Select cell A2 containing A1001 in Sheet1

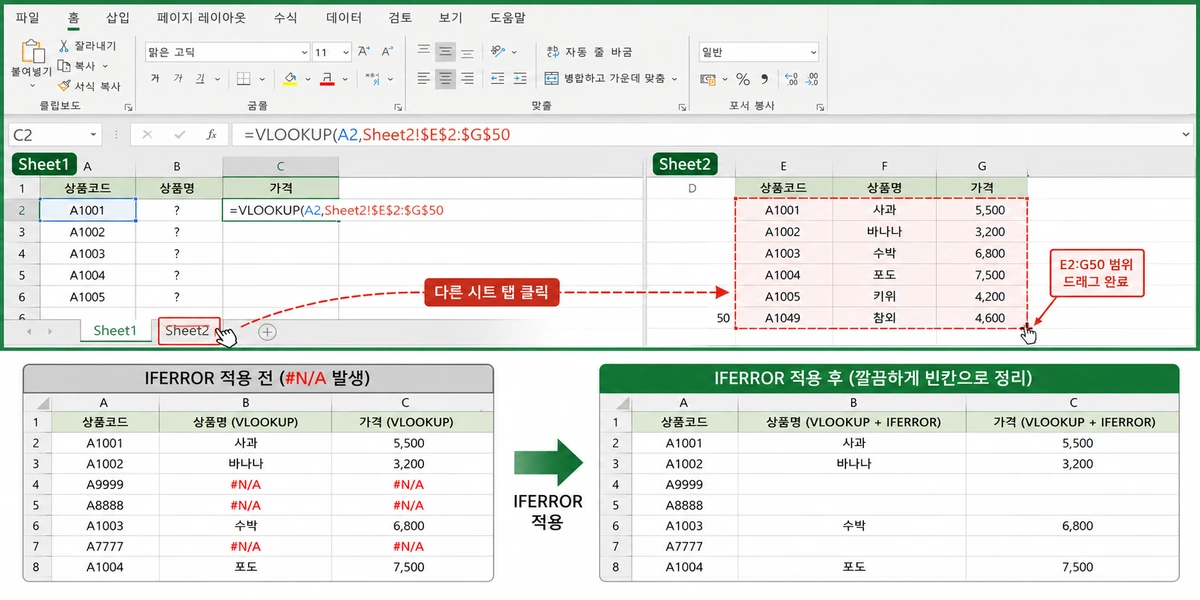click(x=87, y=210)
